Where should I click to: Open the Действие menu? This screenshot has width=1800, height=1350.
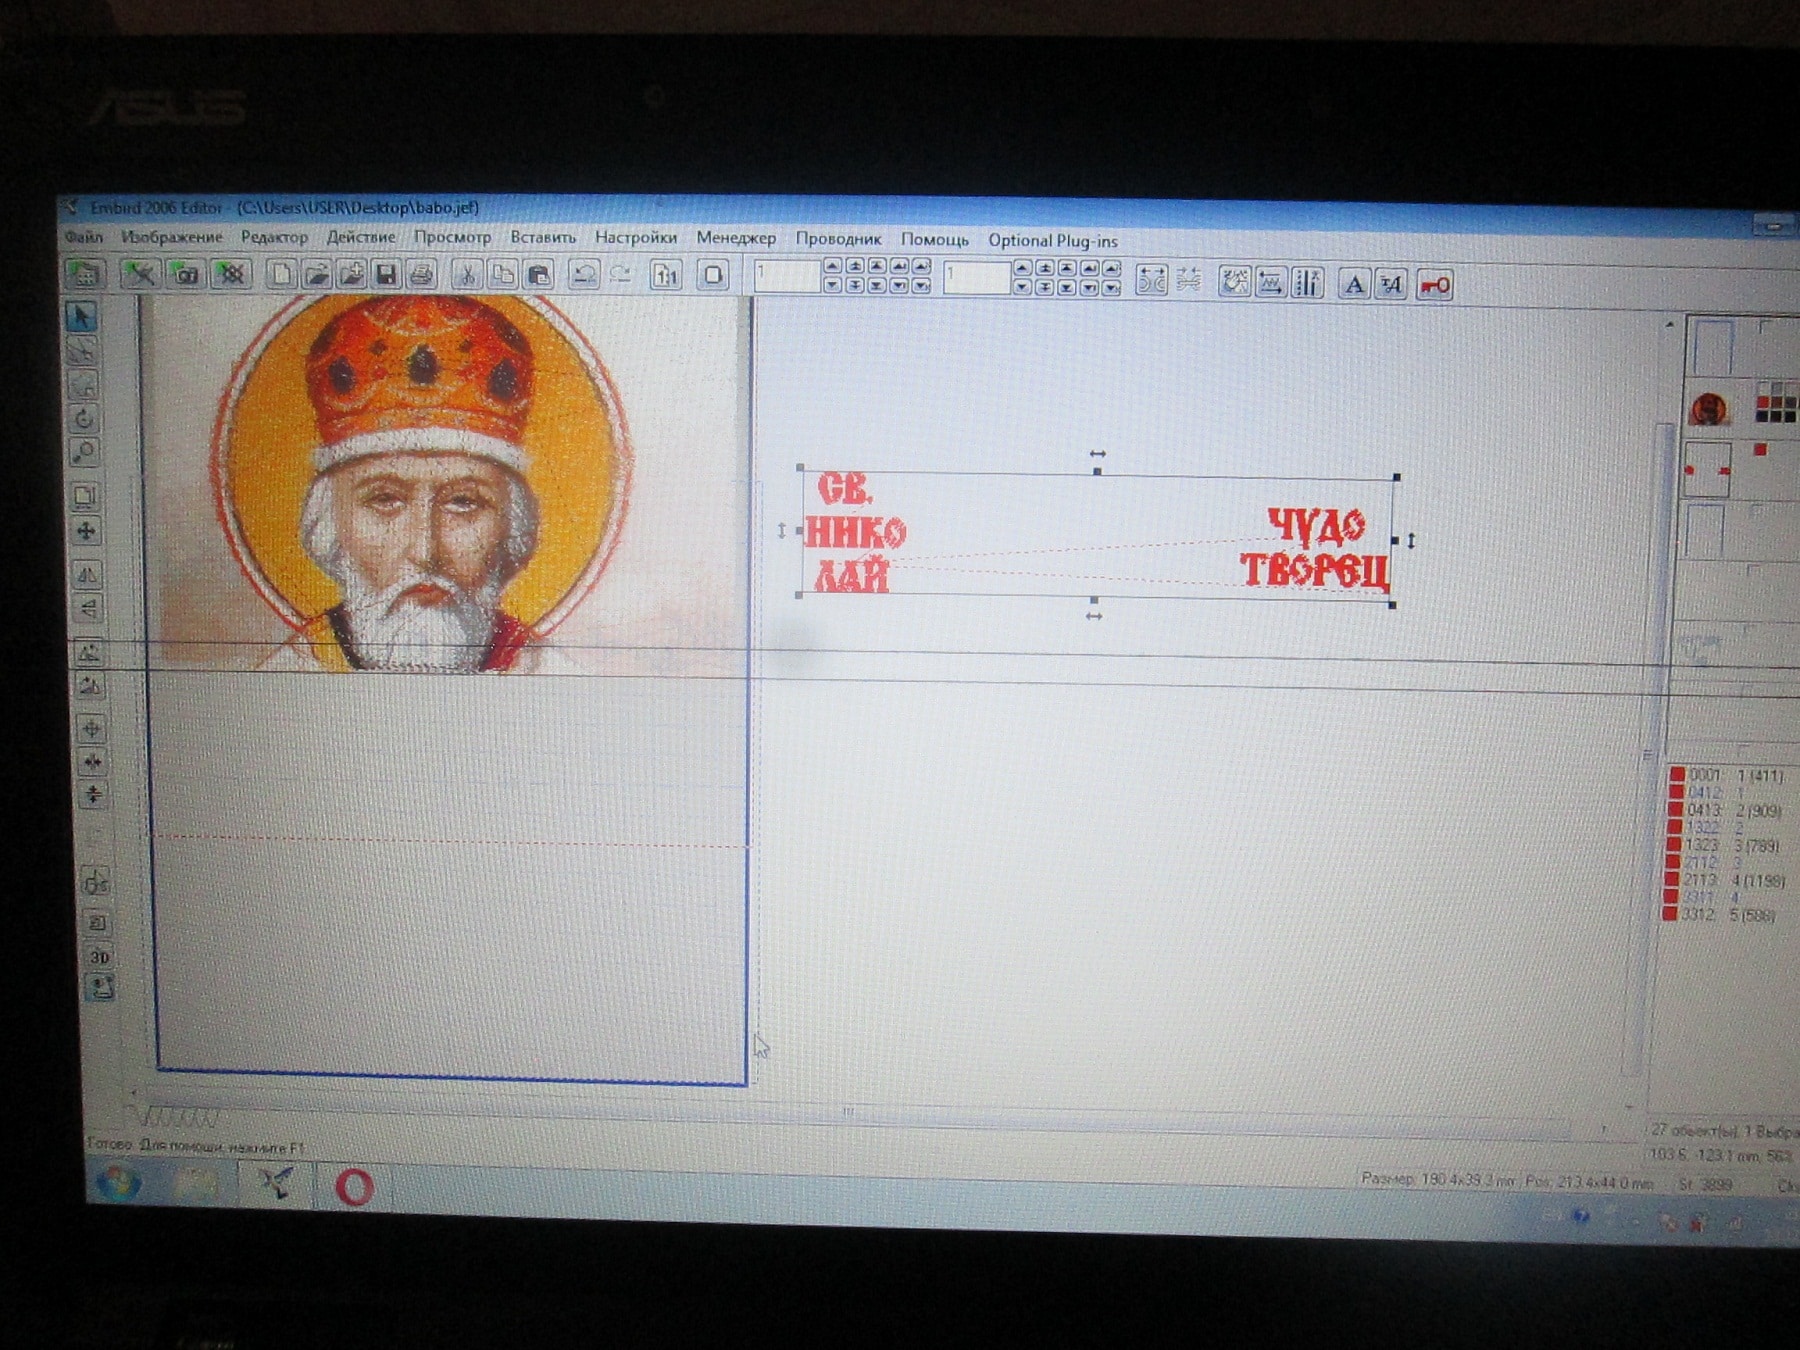[x=361, y=237]
